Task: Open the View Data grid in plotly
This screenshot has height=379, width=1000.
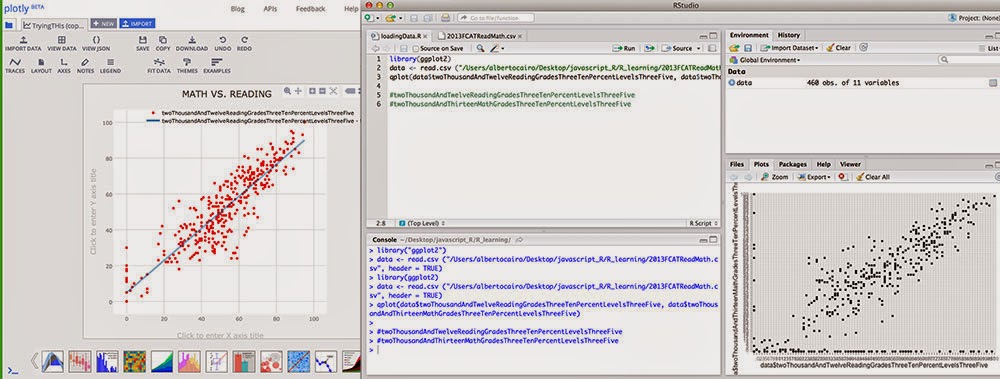Action: tap(62, 43)
